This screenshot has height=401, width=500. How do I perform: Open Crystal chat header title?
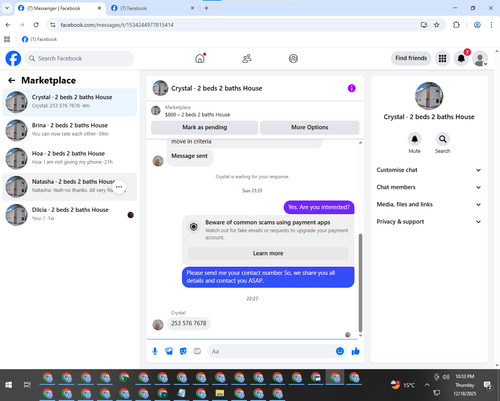click(x=217, y=88)
